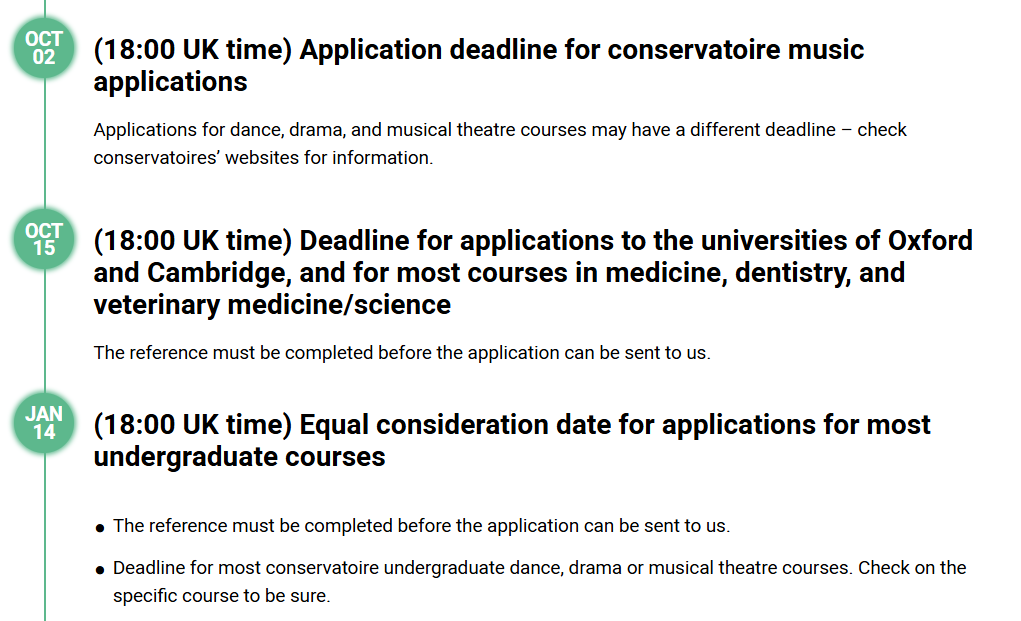
Task: Click 'veterinary medicine/science' heading text
Action: click(x=272, y=305)
